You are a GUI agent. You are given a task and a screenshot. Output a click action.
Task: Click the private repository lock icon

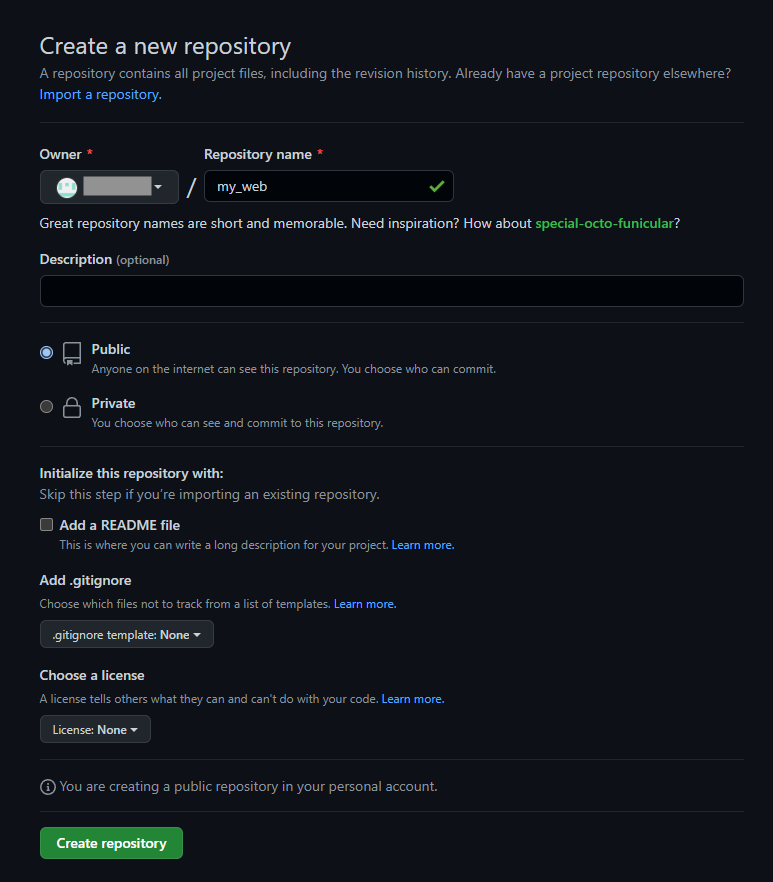72,407
